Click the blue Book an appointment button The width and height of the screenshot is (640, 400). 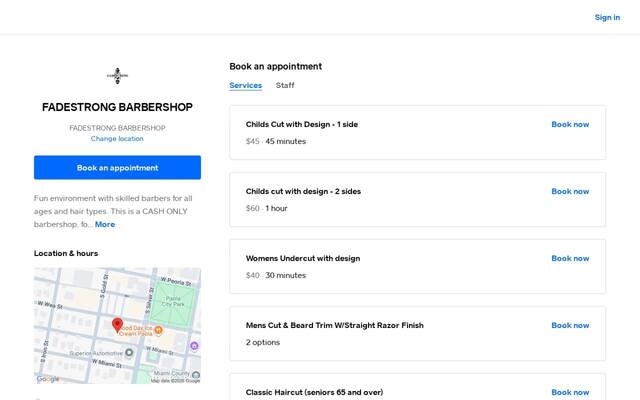point(117,167)
